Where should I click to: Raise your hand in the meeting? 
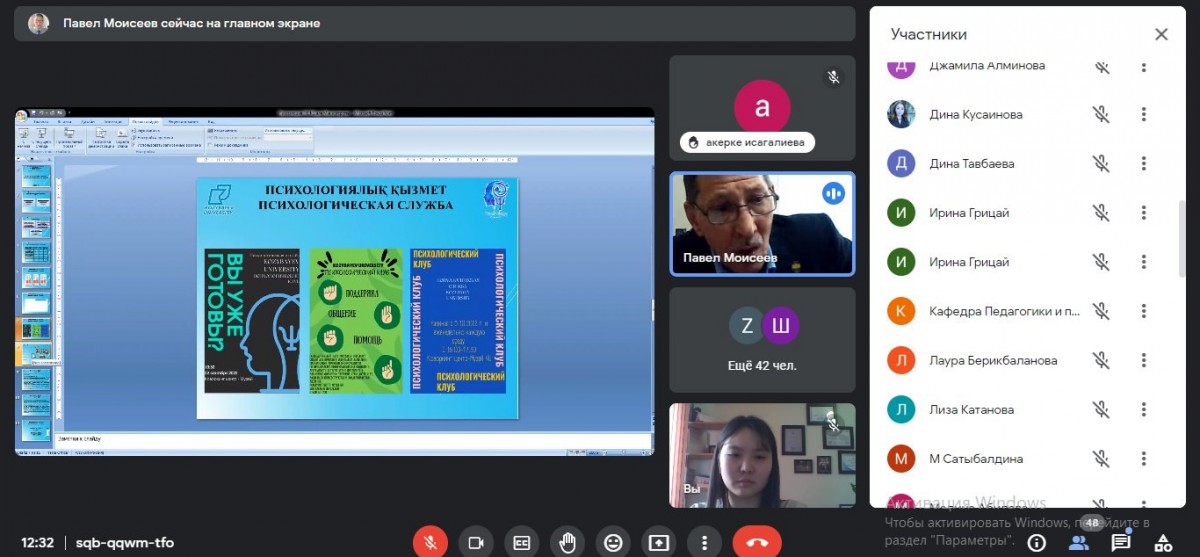(x=567, y=542)
